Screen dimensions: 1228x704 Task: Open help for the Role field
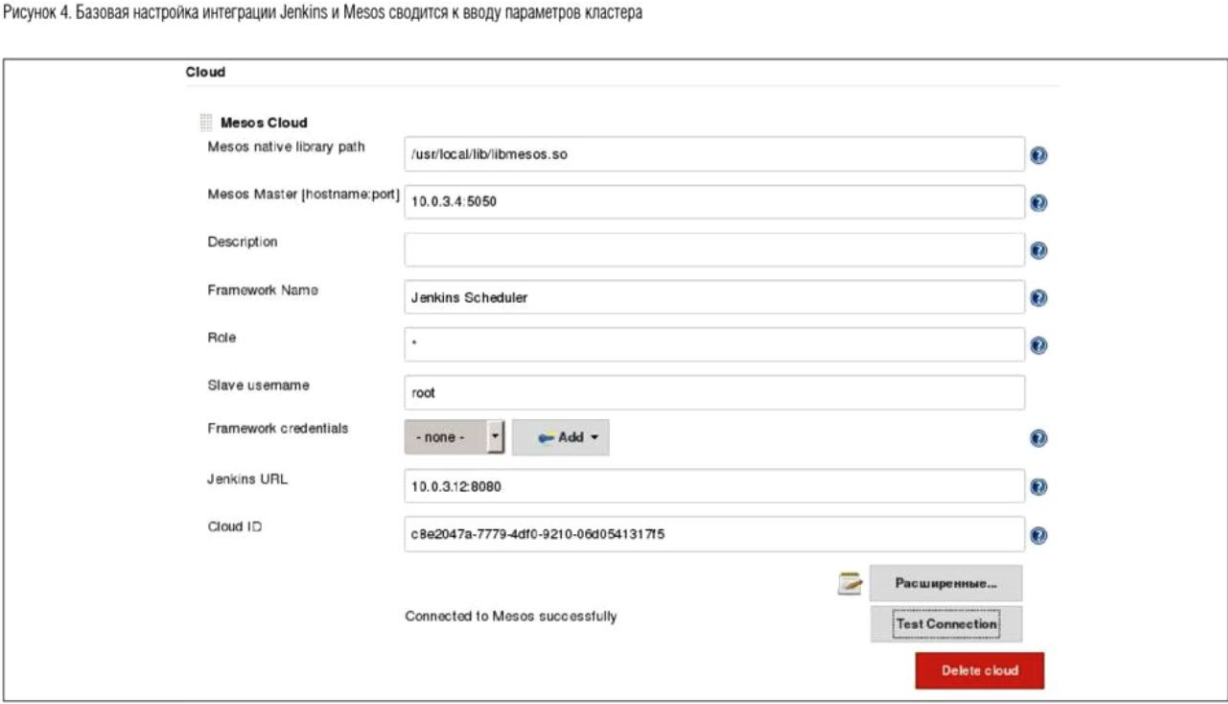pyautogui.click(x=1037, y=345)
